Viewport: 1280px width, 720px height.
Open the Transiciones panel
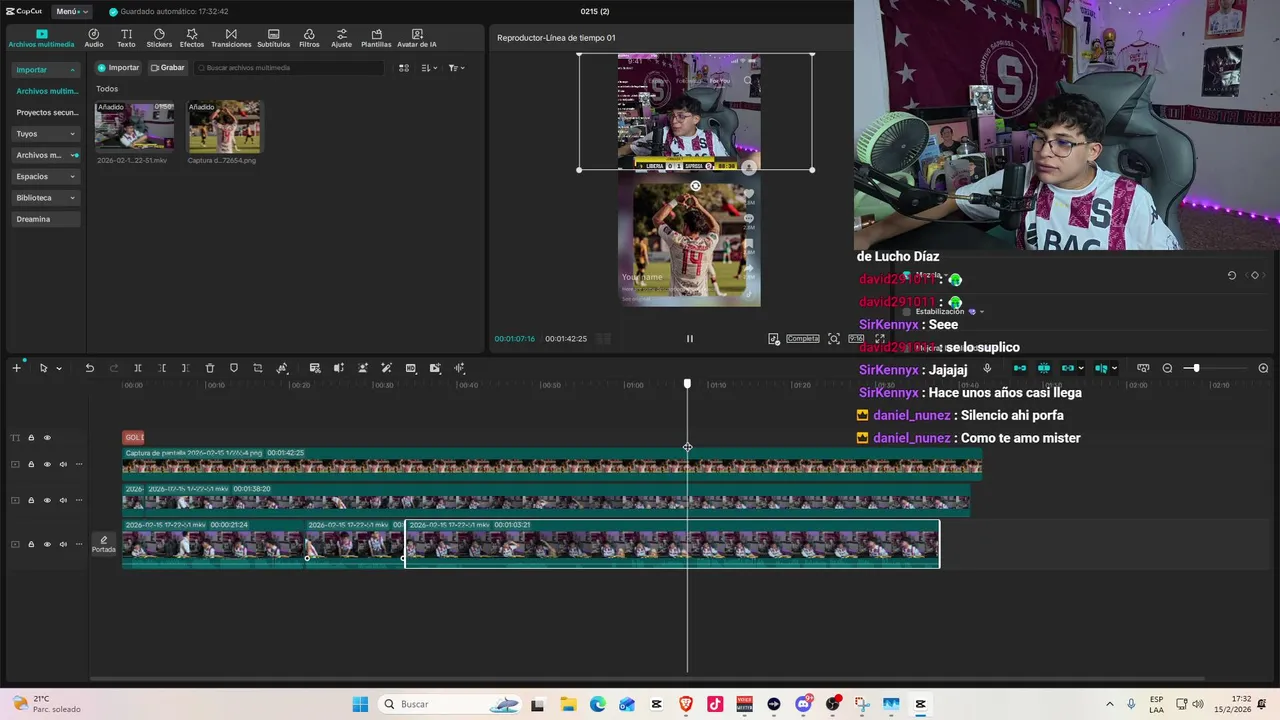pos(231,38)
